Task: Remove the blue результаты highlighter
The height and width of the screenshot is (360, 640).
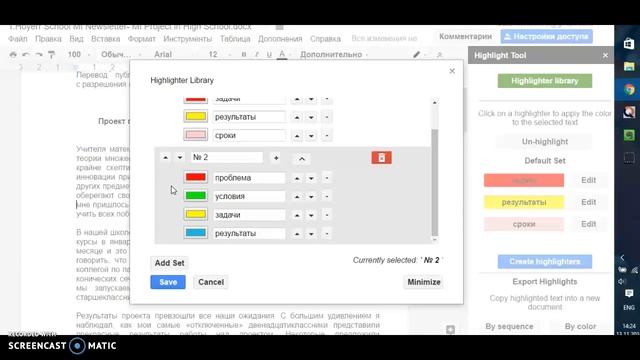Action: point(327,233)
